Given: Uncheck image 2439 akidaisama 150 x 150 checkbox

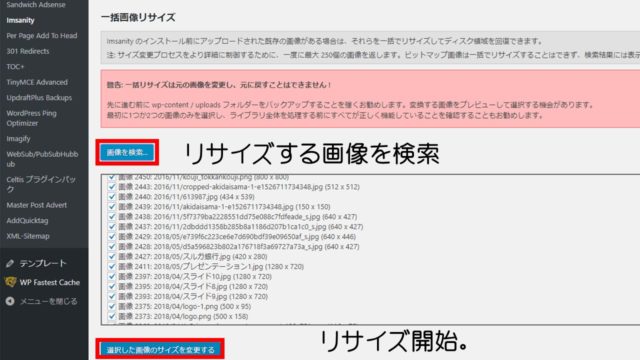Looking at the screenshot, I should click(x=111, y=207).
